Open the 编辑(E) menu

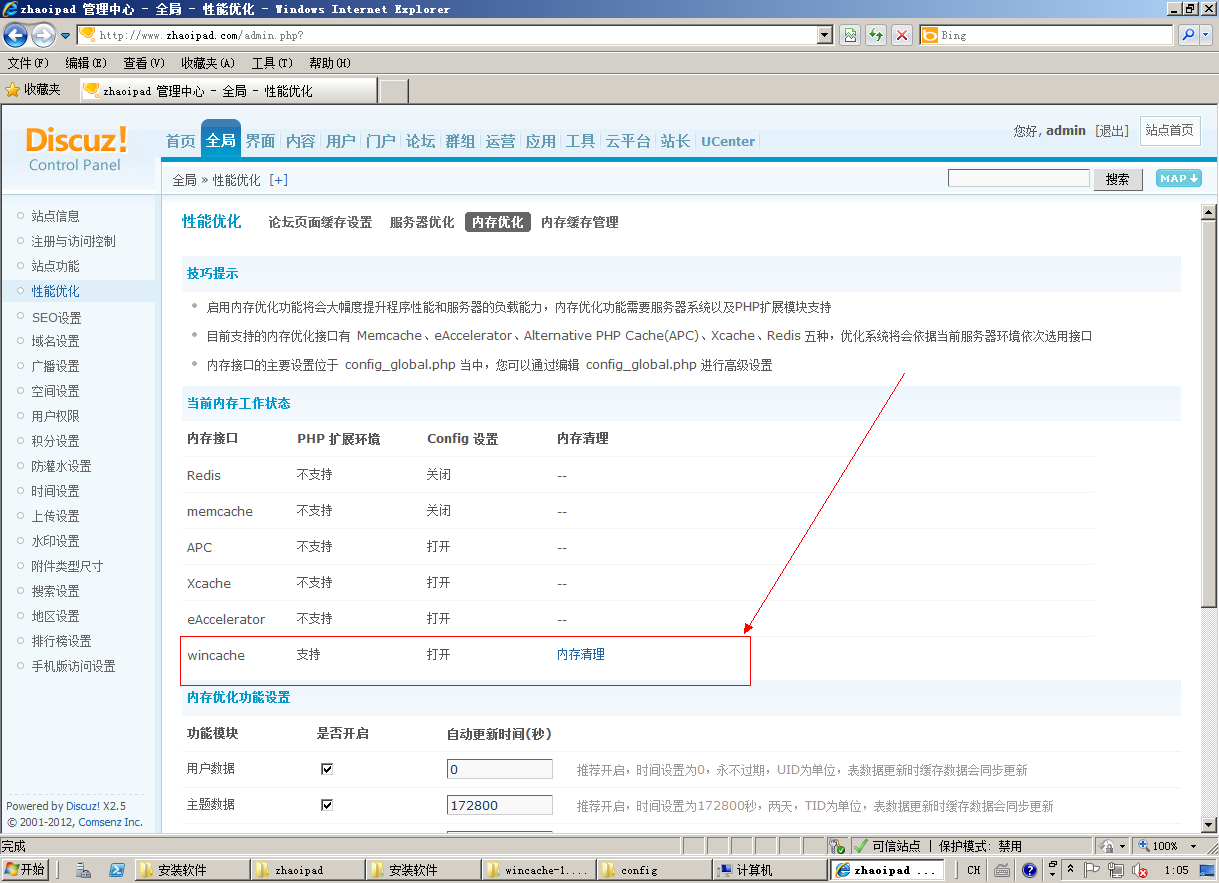(x=86, y=63)
